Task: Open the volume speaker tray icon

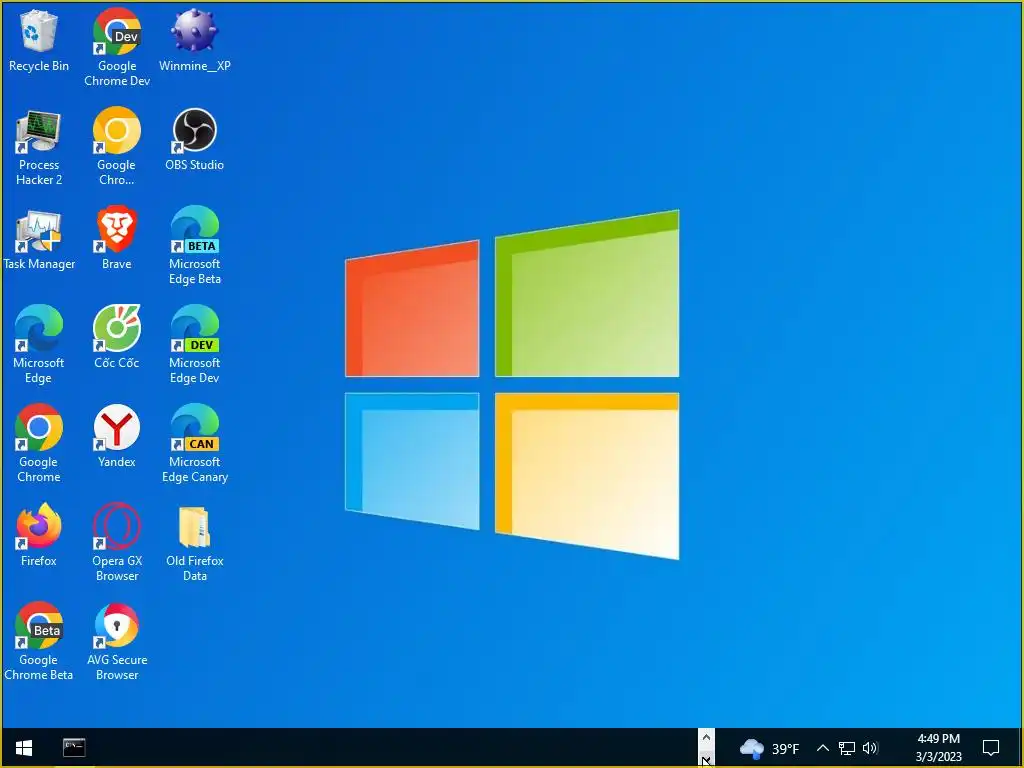Action: [871, 748]
